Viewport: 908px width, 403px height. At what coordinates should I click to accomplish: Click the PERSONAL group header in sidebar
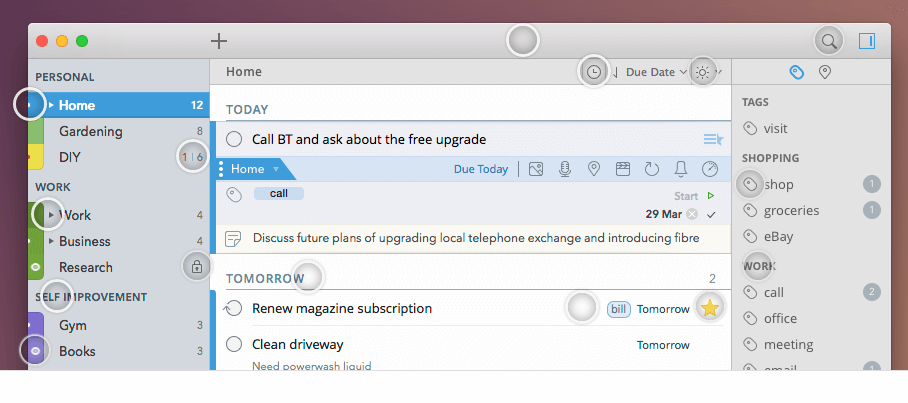click(x=64, y=77)
